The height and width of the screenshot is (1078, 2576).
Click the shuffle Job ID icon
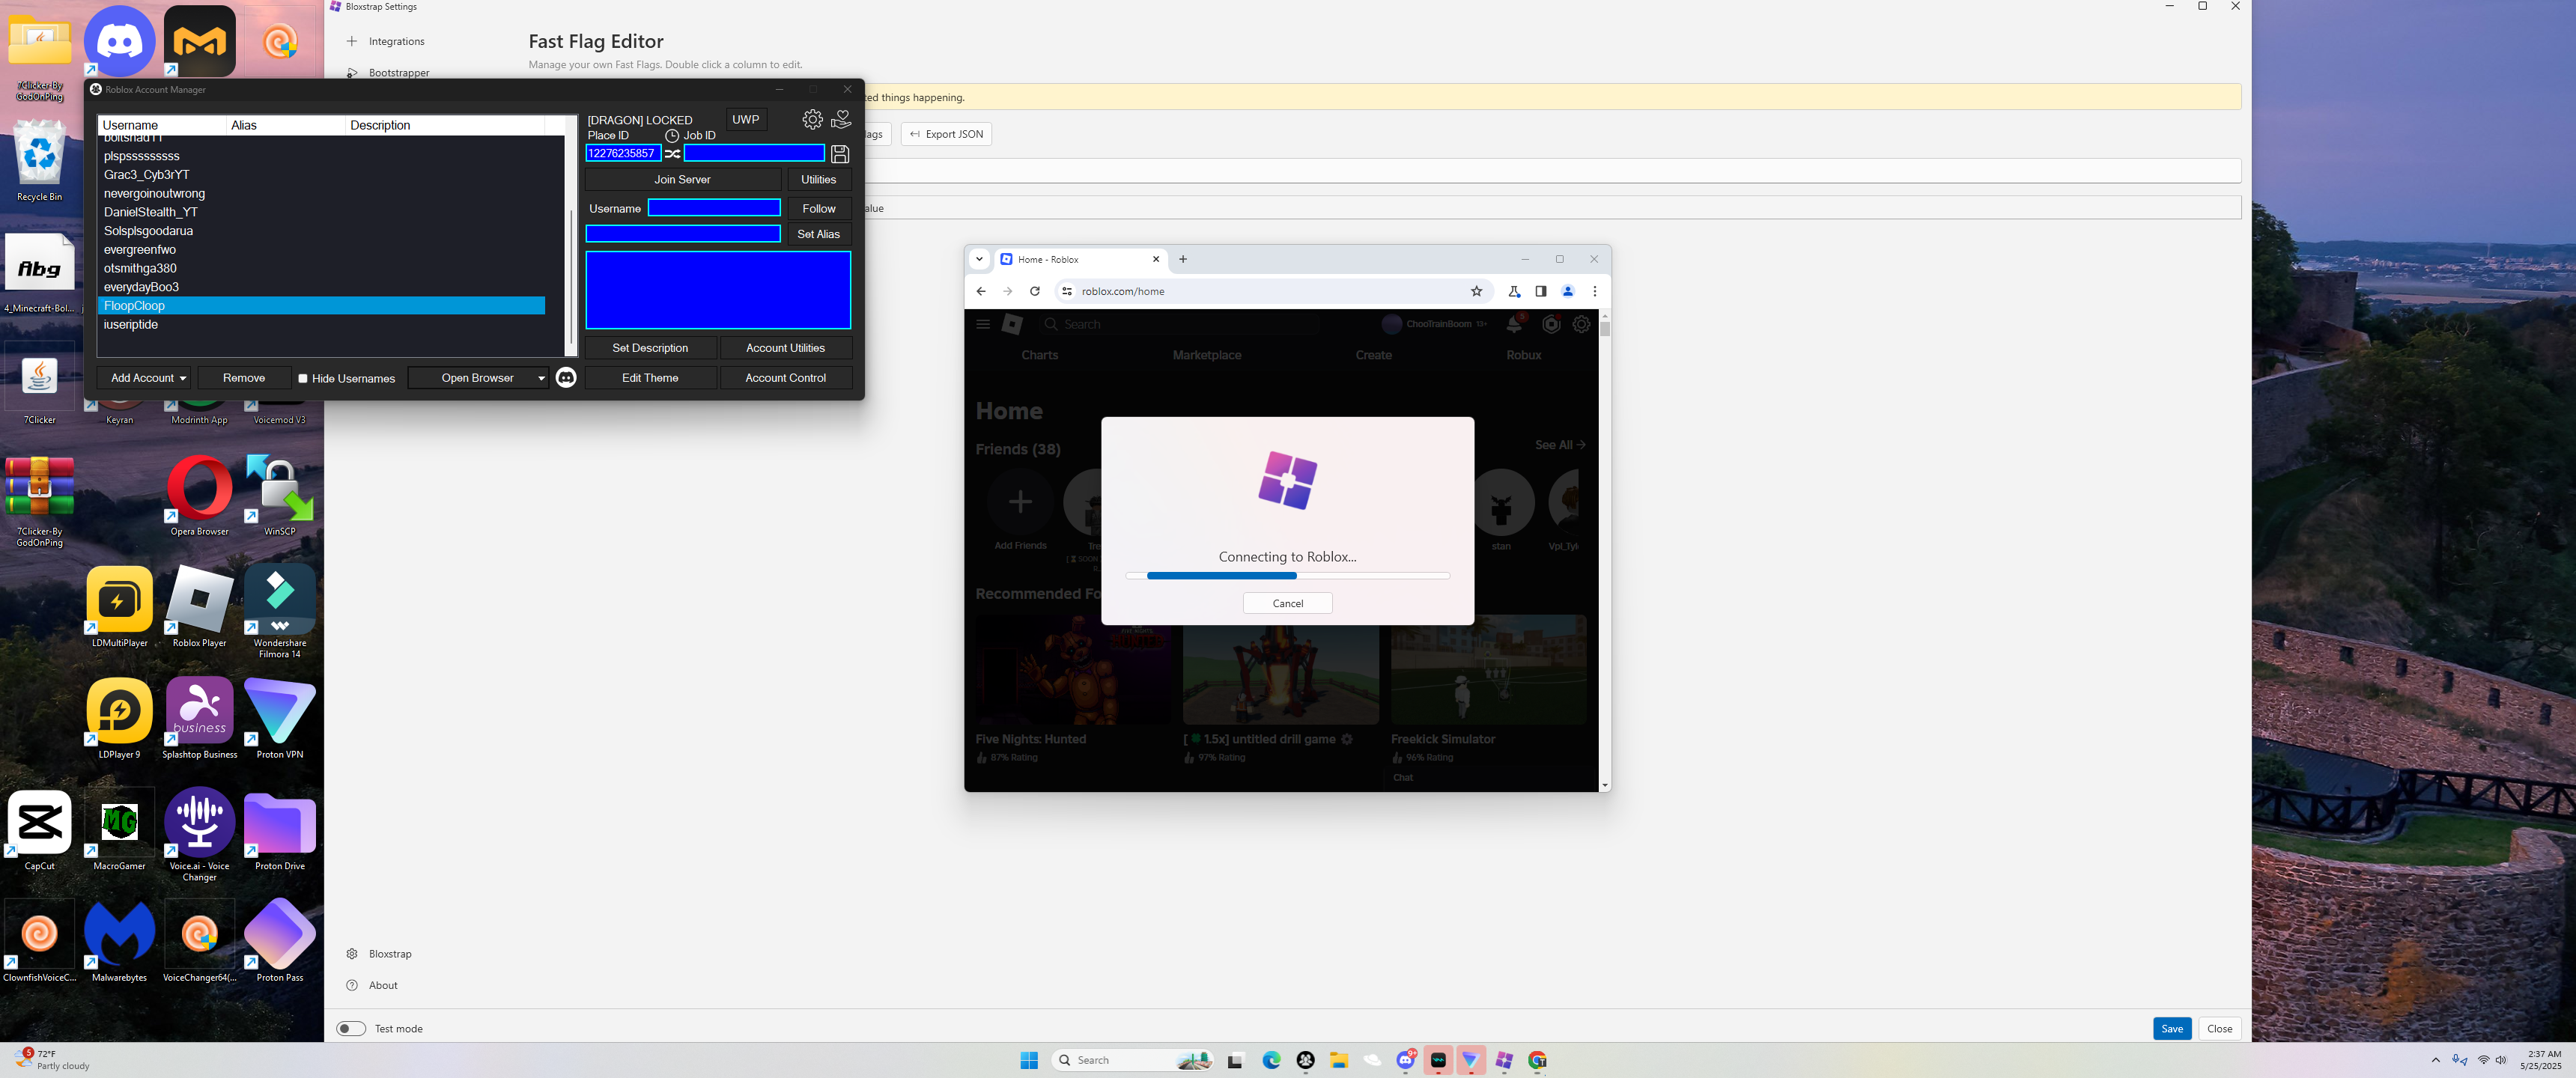click(673, 154)
